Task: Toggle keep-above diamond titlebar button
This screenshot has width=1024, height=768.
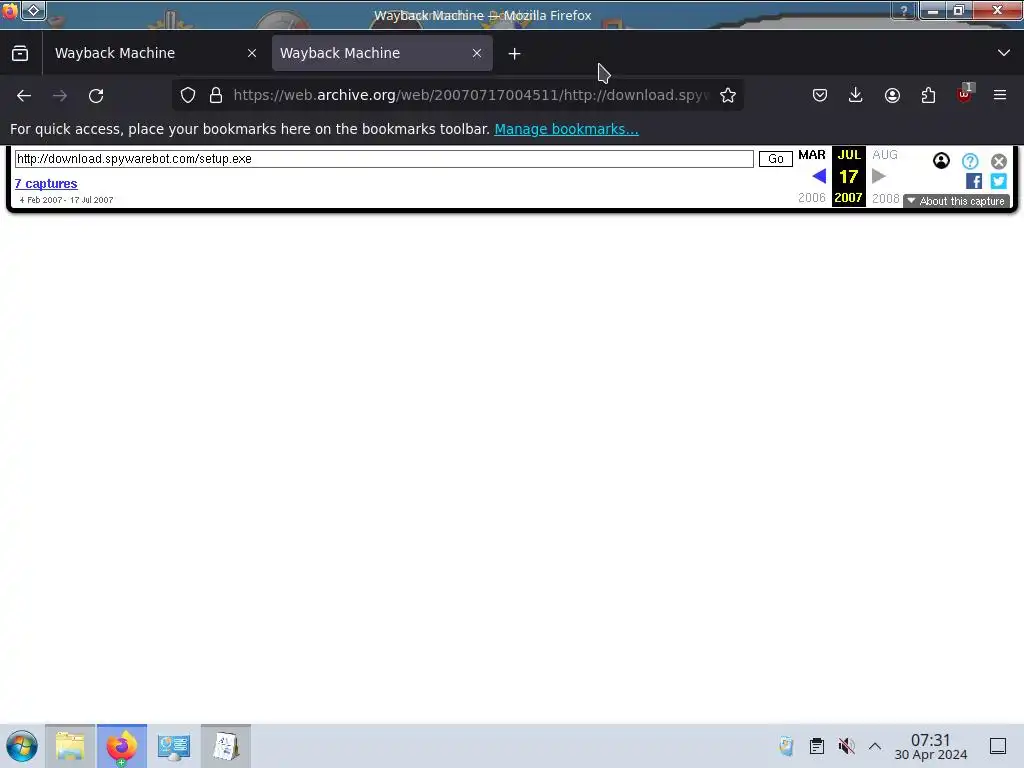Action: [33, 10]
